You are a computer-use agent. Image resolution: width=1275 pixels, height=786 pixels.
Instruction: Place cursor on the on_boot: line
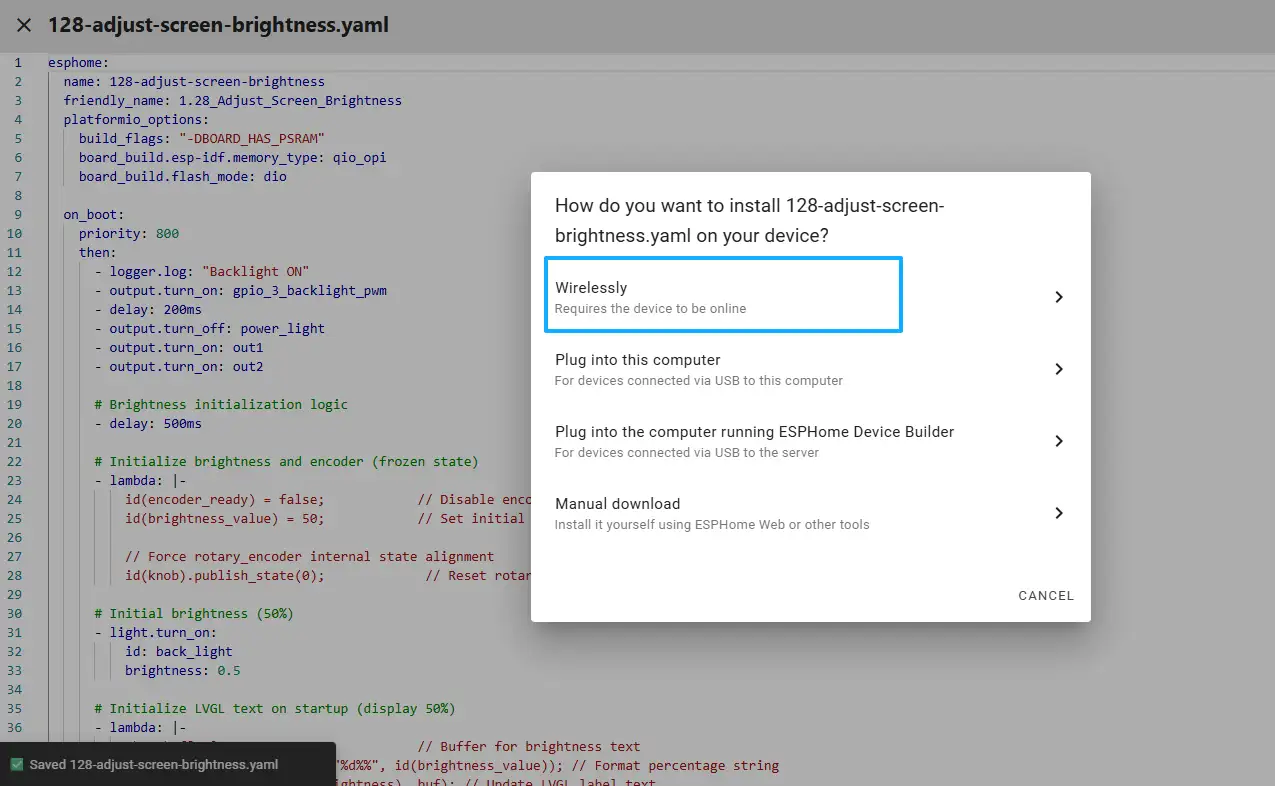pos(94,215)
